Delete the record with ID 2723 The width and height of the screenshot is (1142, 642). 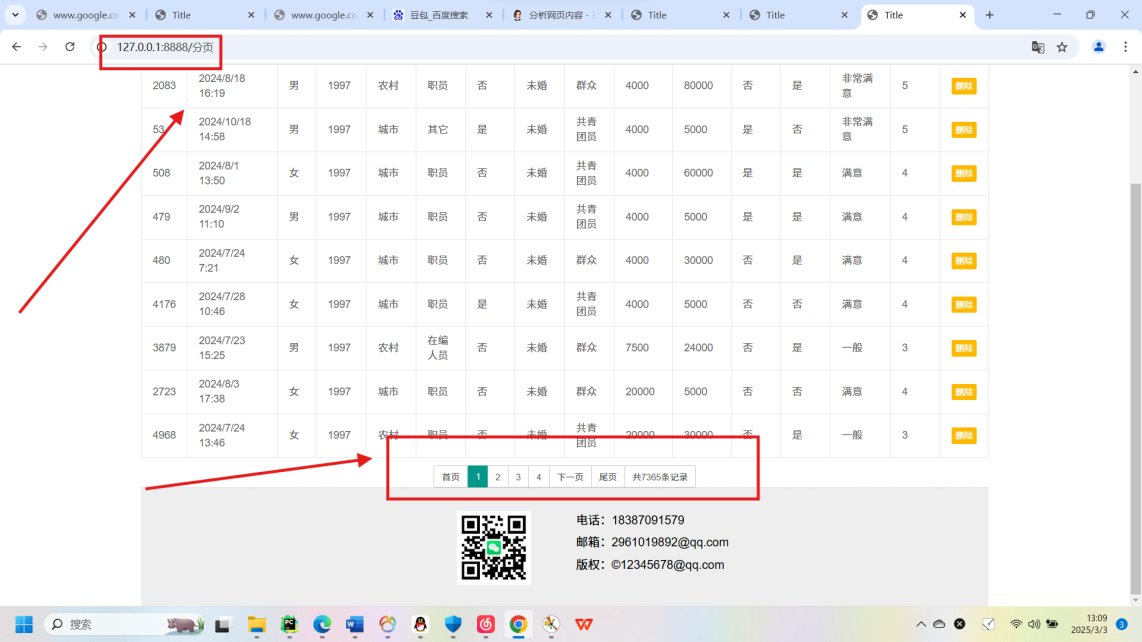(964, 392)
